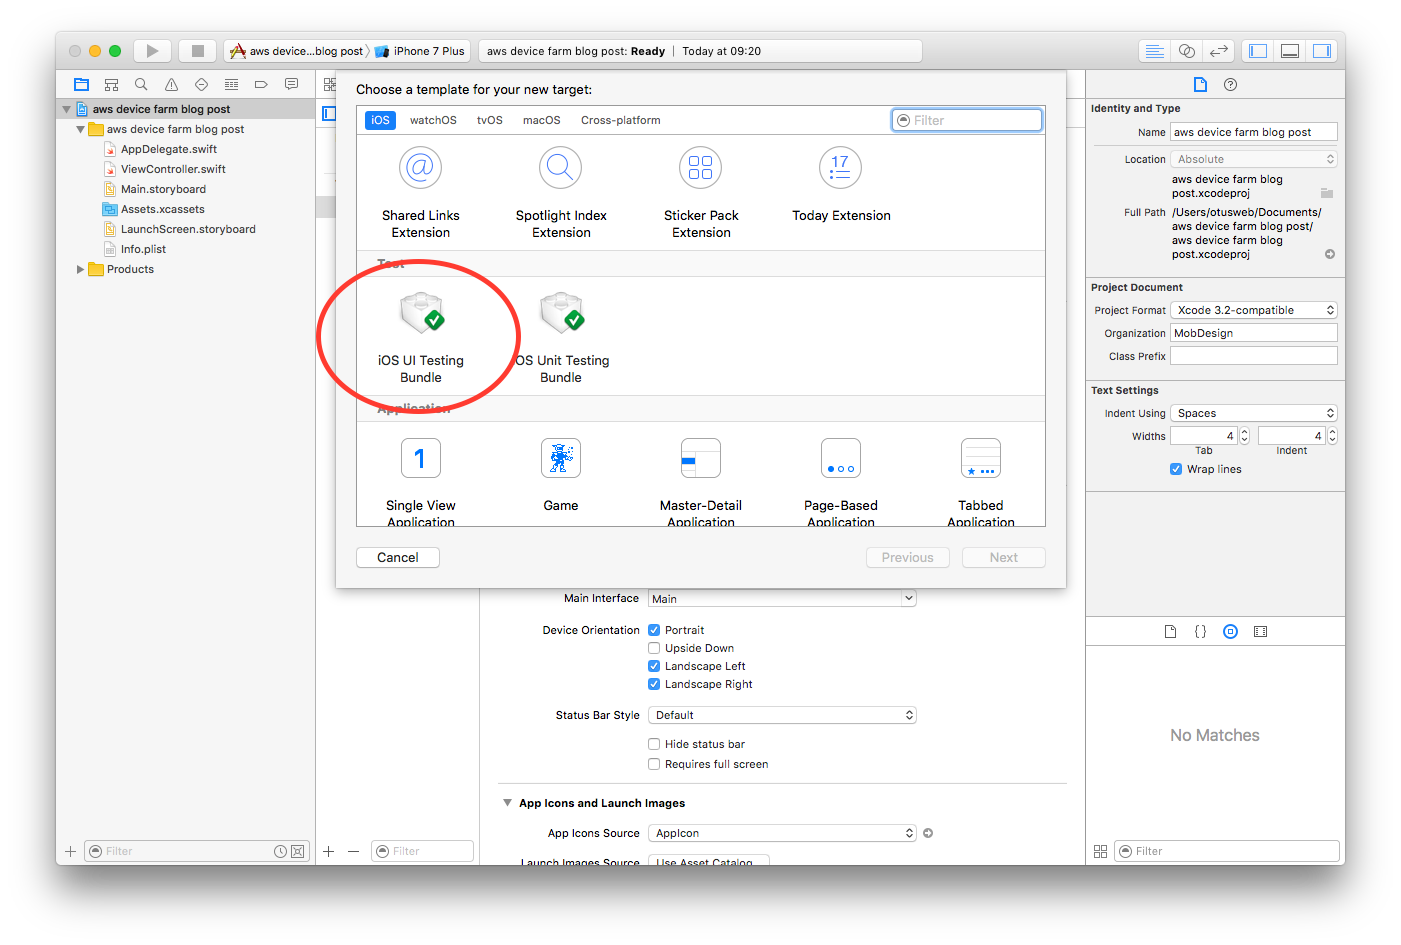Select the tvOS platform tab
The width and height of the screenshot is (1401, 945).
(490, 120)
